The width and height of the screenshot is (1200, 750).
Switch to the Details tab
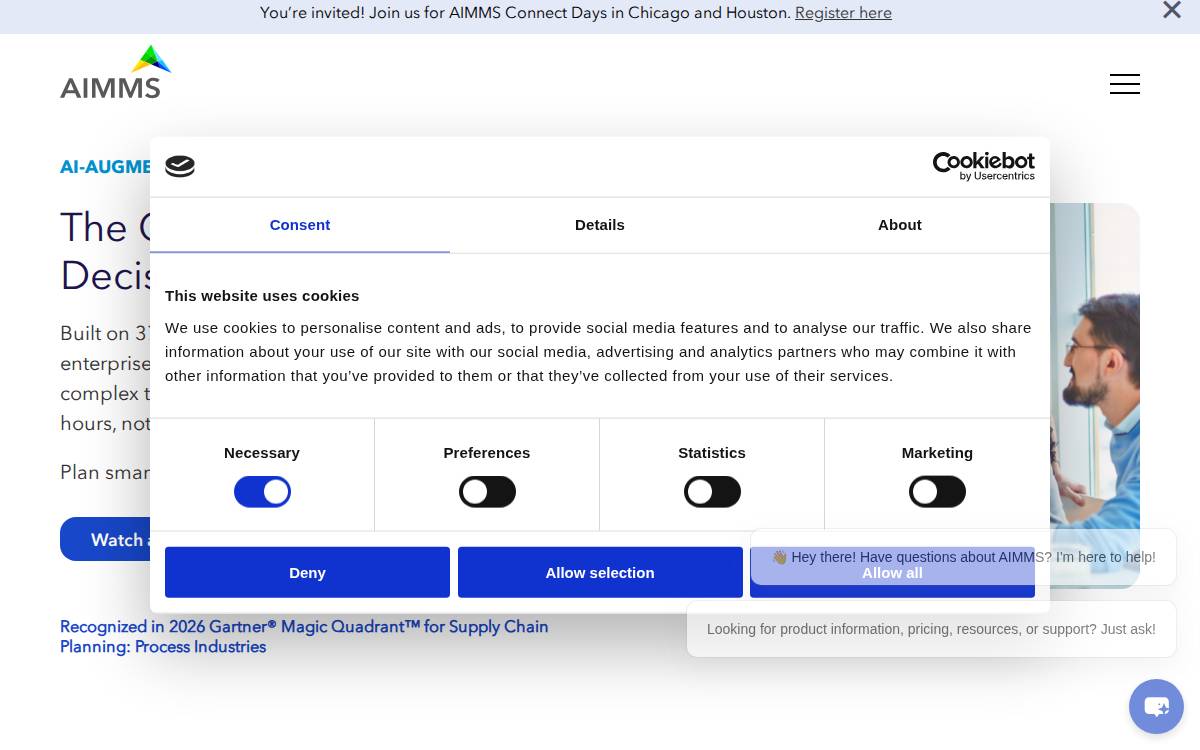600,225
